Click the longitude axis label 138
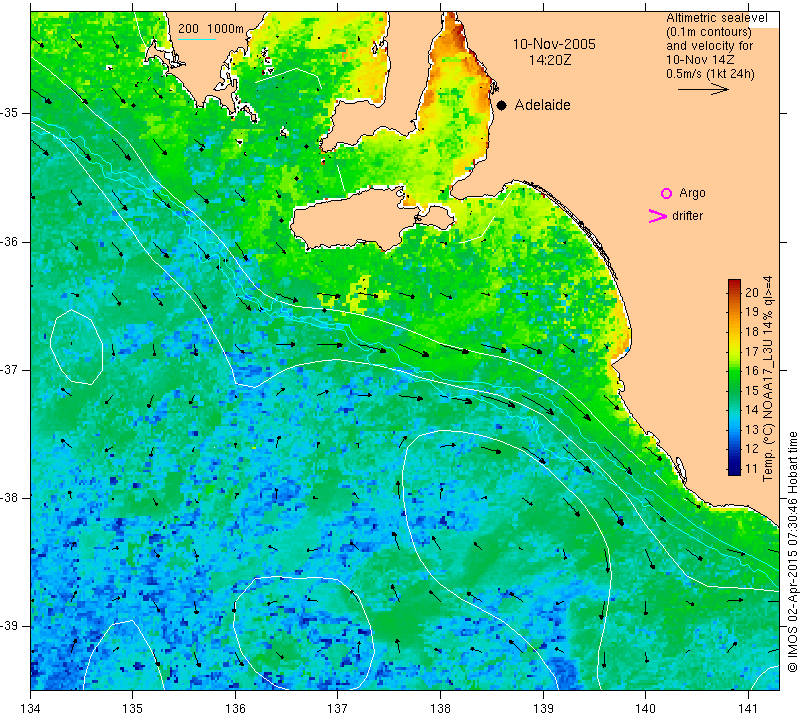The height and width of the screenshot is (720, 800). click(440, 709)
